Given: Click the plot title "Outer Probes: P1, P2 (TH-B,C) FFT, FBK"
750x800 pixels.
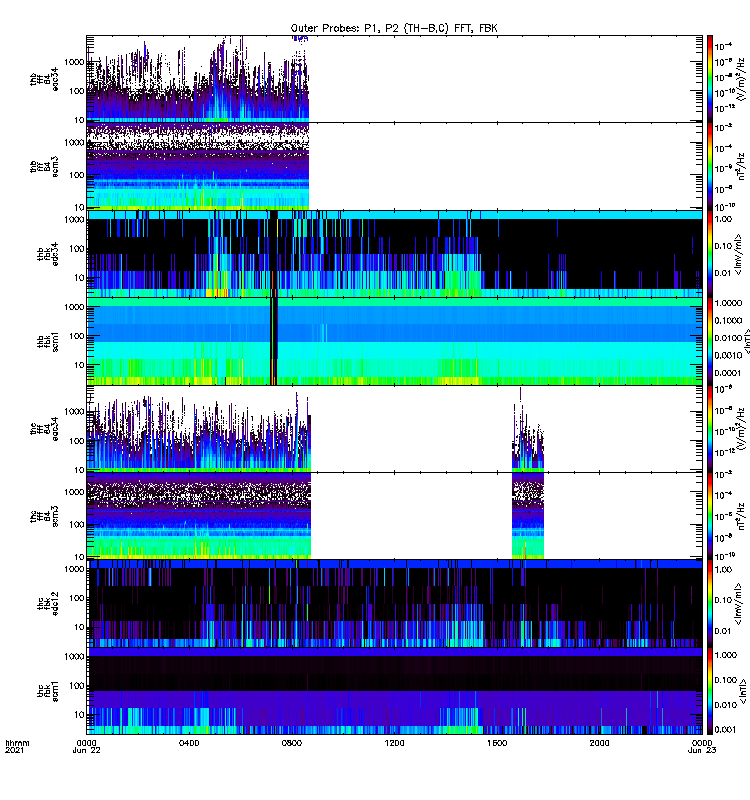Looking at the screenshot, I should (x=394, y=29).
